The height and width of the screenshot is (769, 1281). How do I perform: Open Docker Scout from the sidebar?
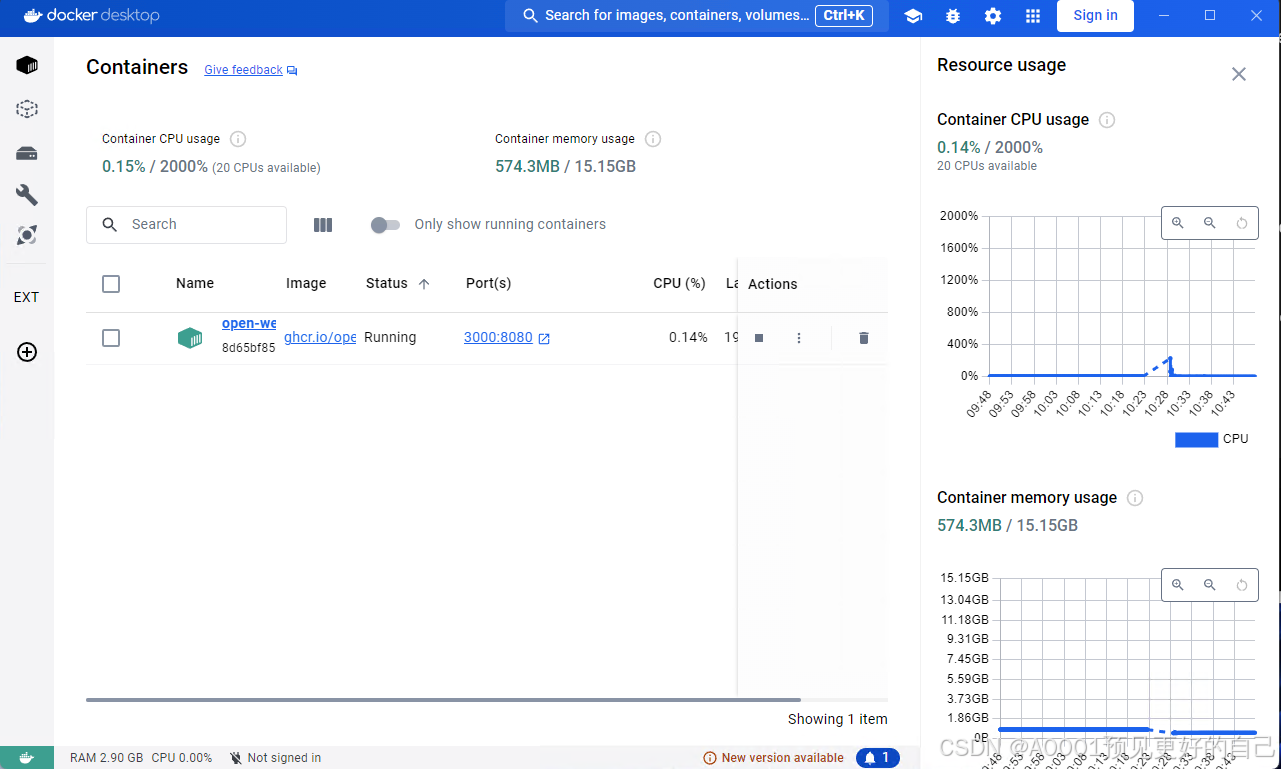pos(26,234)
